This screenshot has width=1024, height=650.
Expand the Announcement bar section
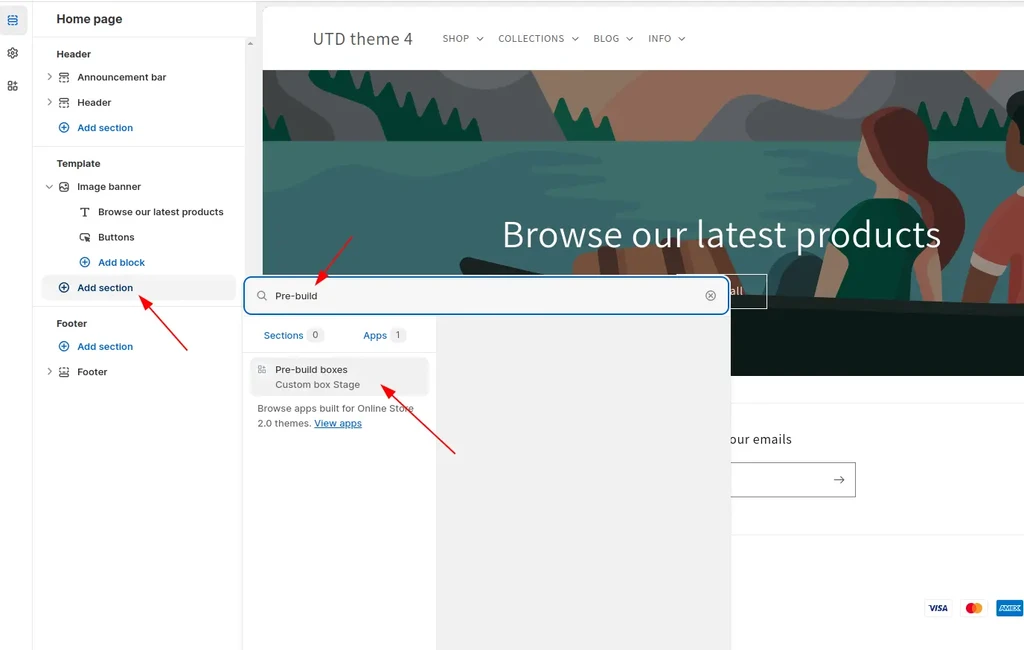pyautogui.click(x=49, y=77)
